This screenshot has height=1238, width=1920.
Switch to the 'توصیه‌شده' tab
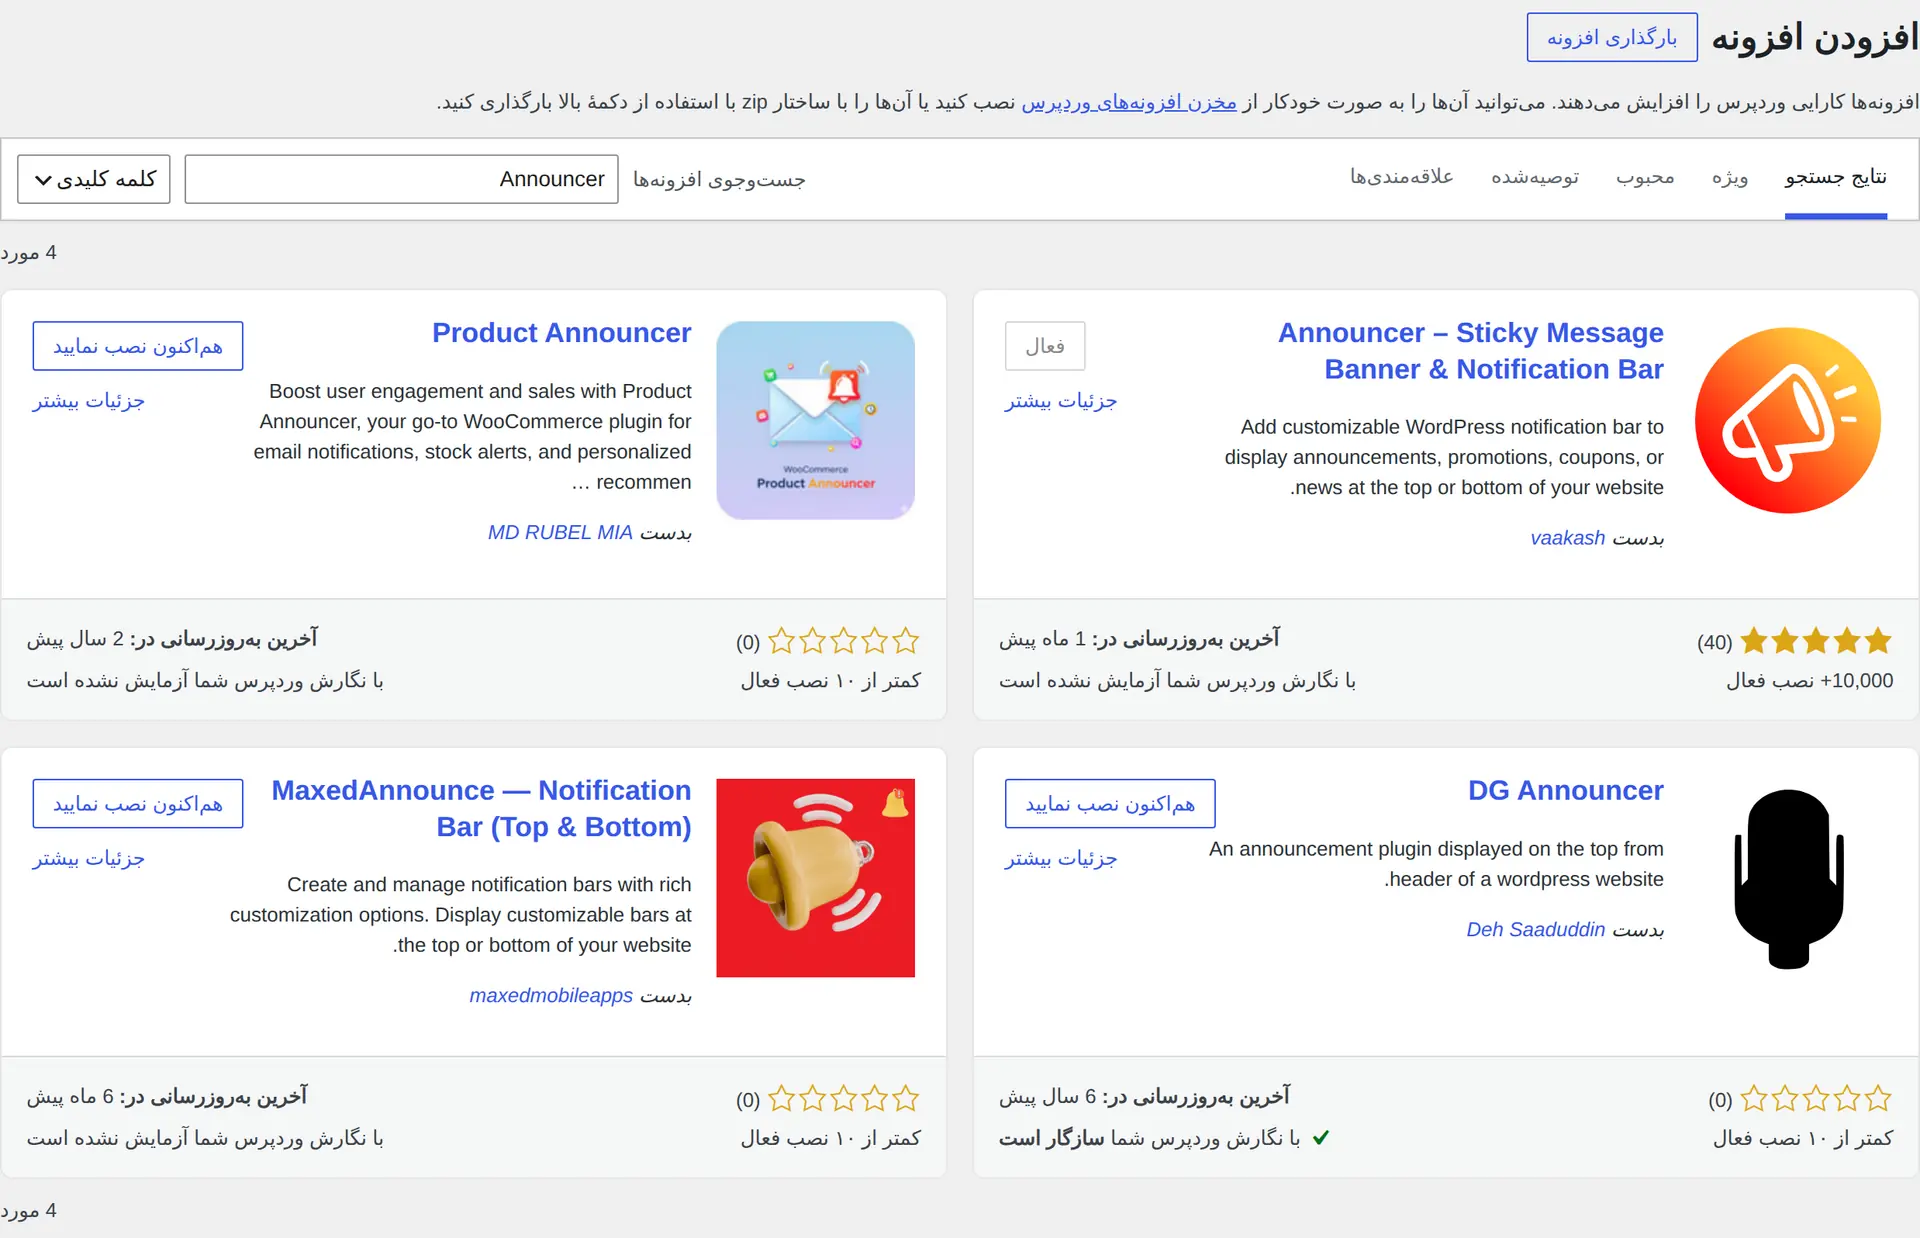[x=1535, y=177]
